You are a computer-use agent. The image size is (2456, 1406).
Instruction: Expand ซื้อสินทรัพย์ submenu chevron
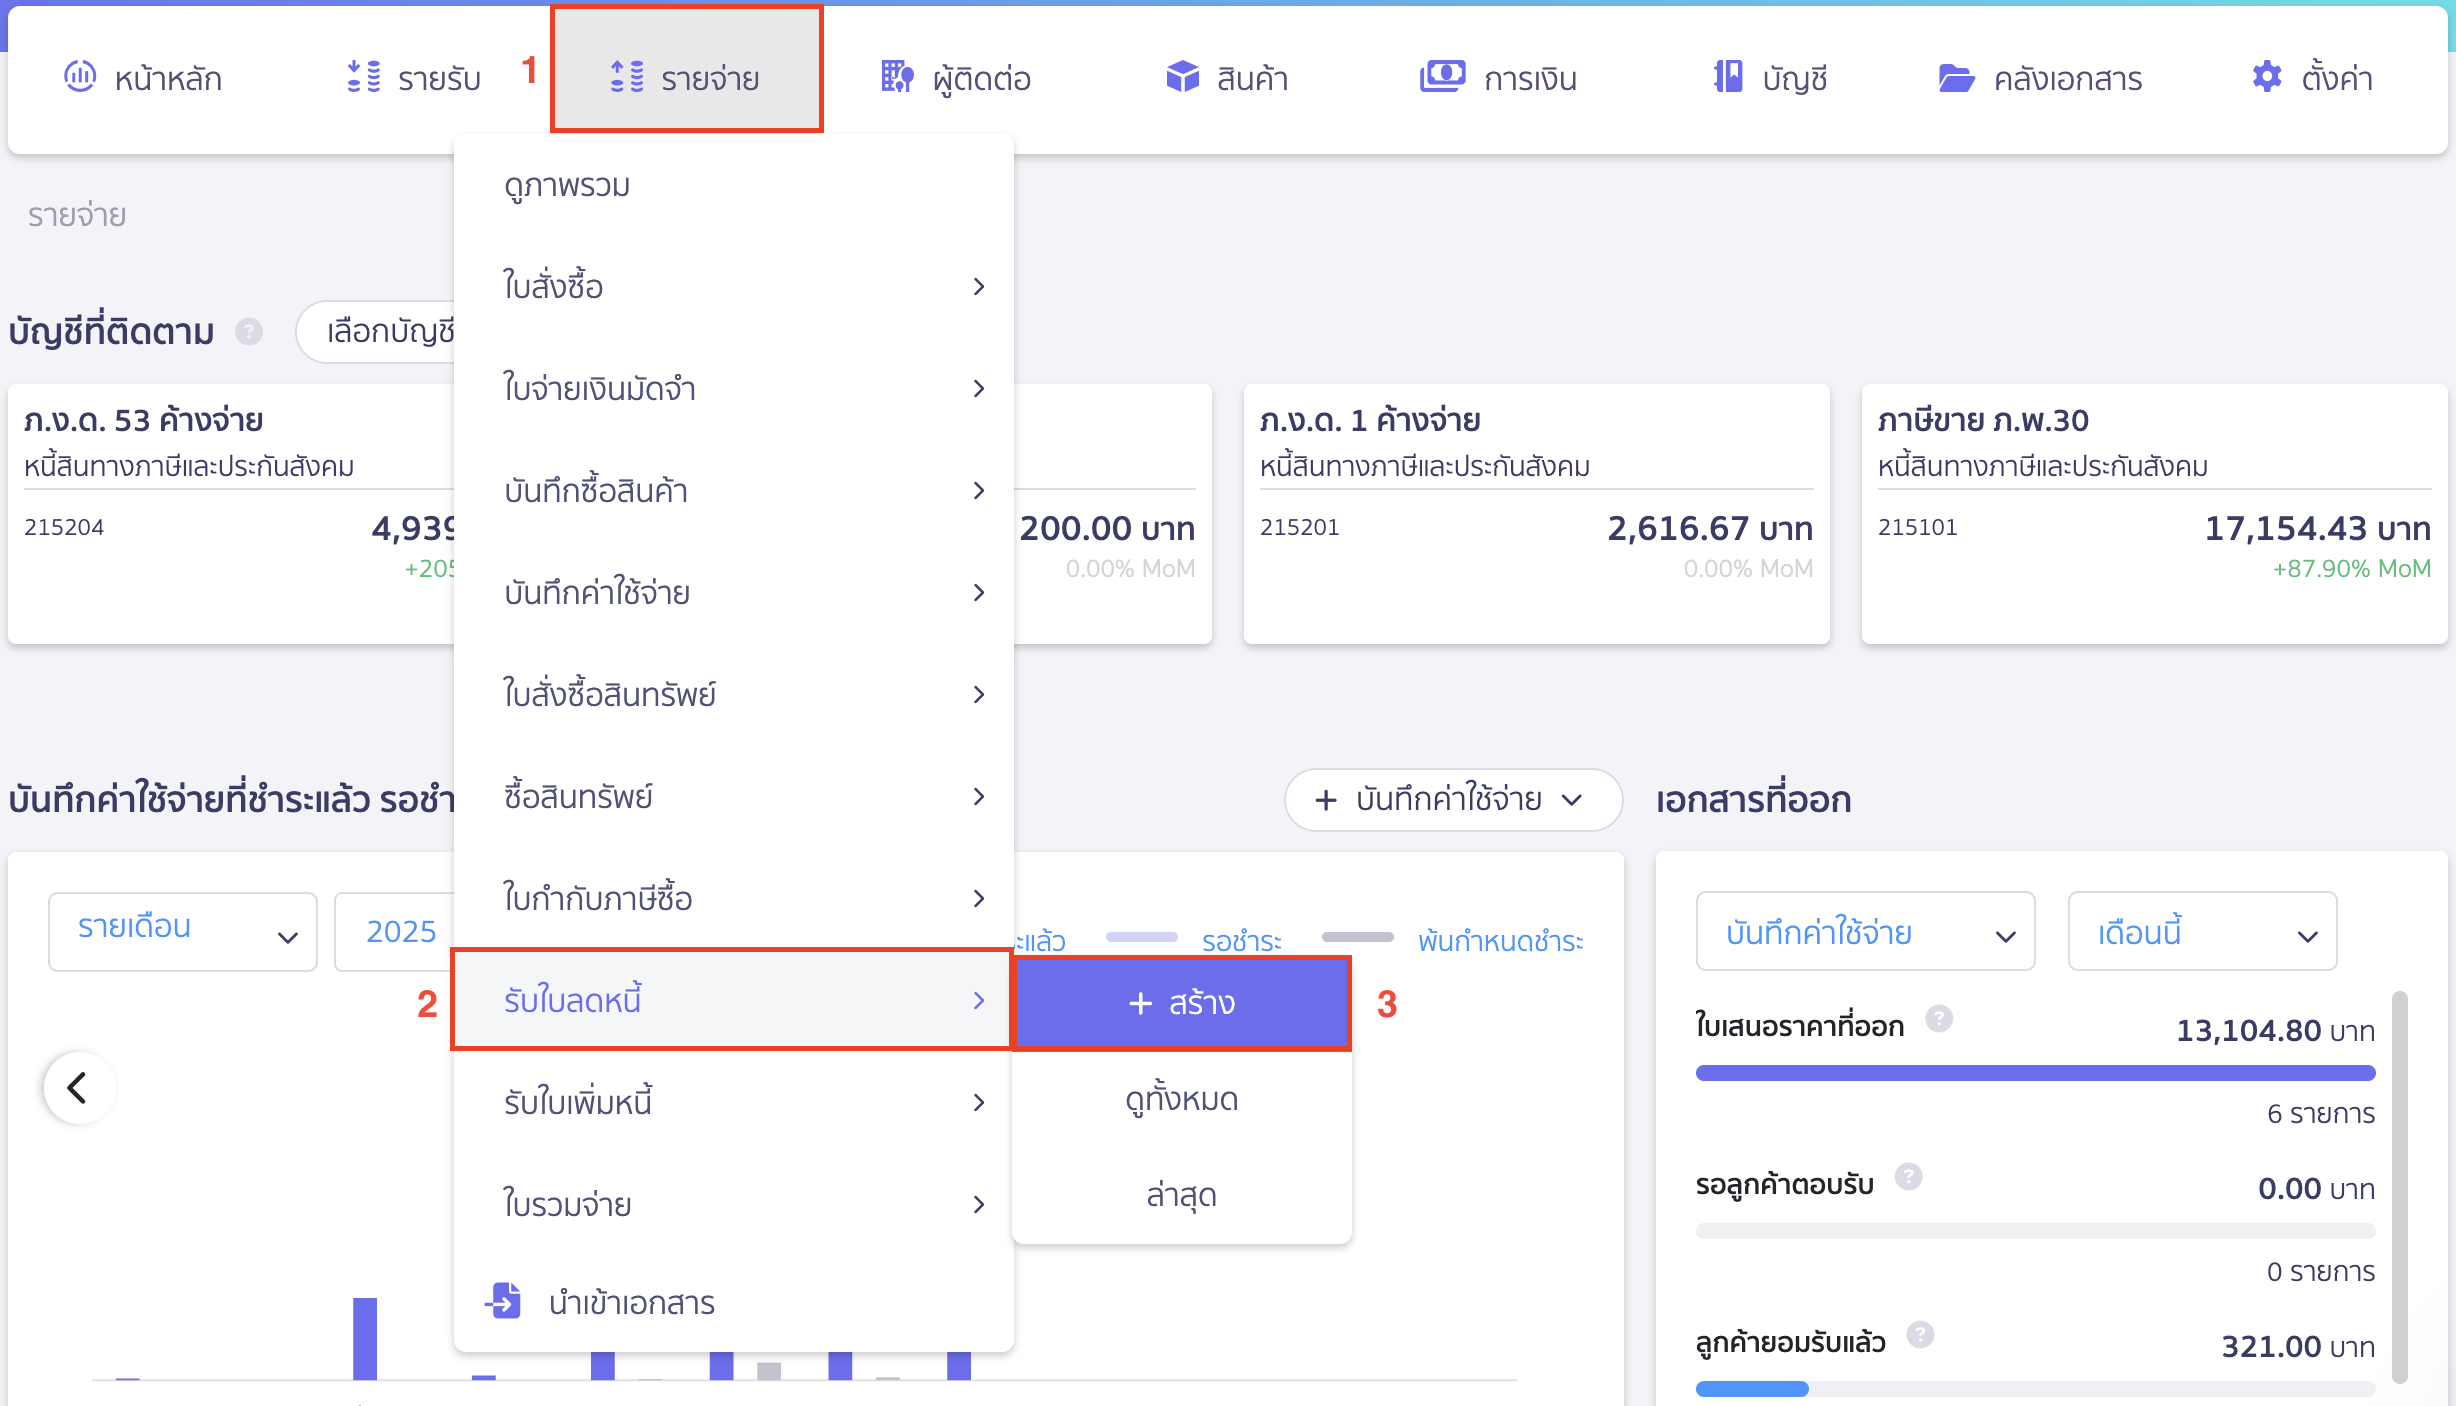(979, 797)
